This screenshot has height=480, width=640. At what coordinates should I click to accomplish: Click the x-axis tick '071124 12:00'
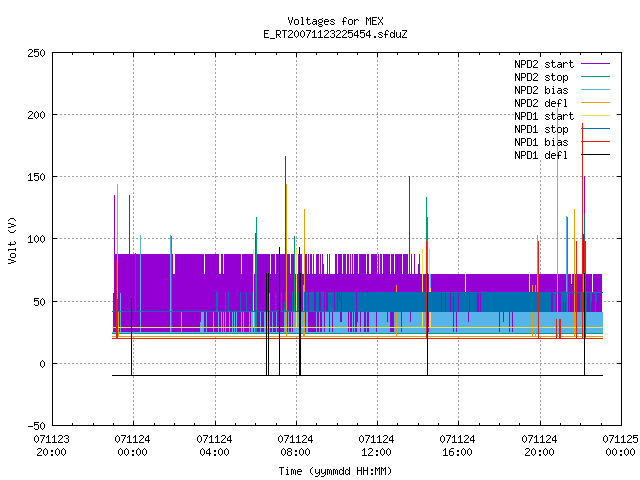(376, 446)
